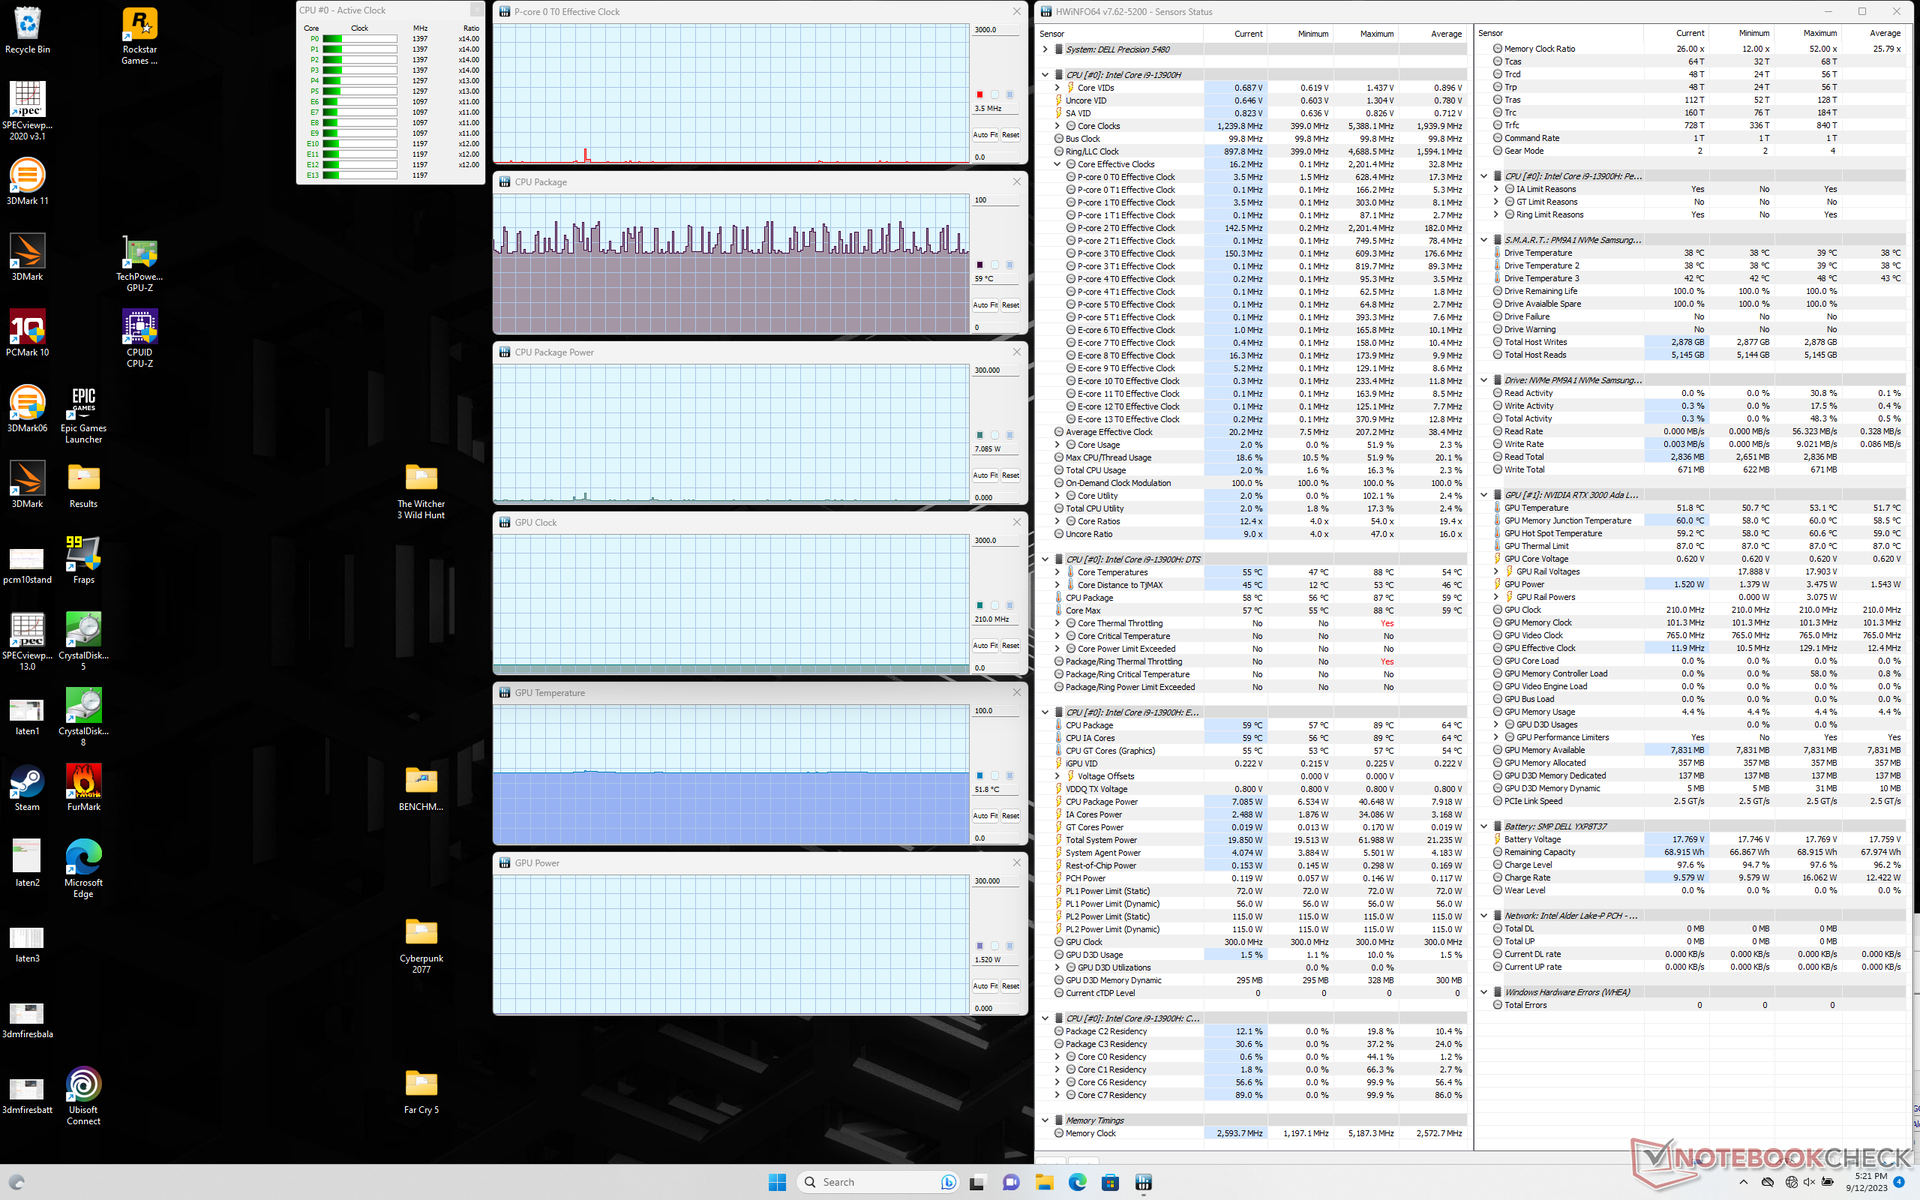Expand the System: DELL Precision 5480 node
Image resolution: width=1920 pixels, height=1200 pixels.
[x=1045, y=49]
